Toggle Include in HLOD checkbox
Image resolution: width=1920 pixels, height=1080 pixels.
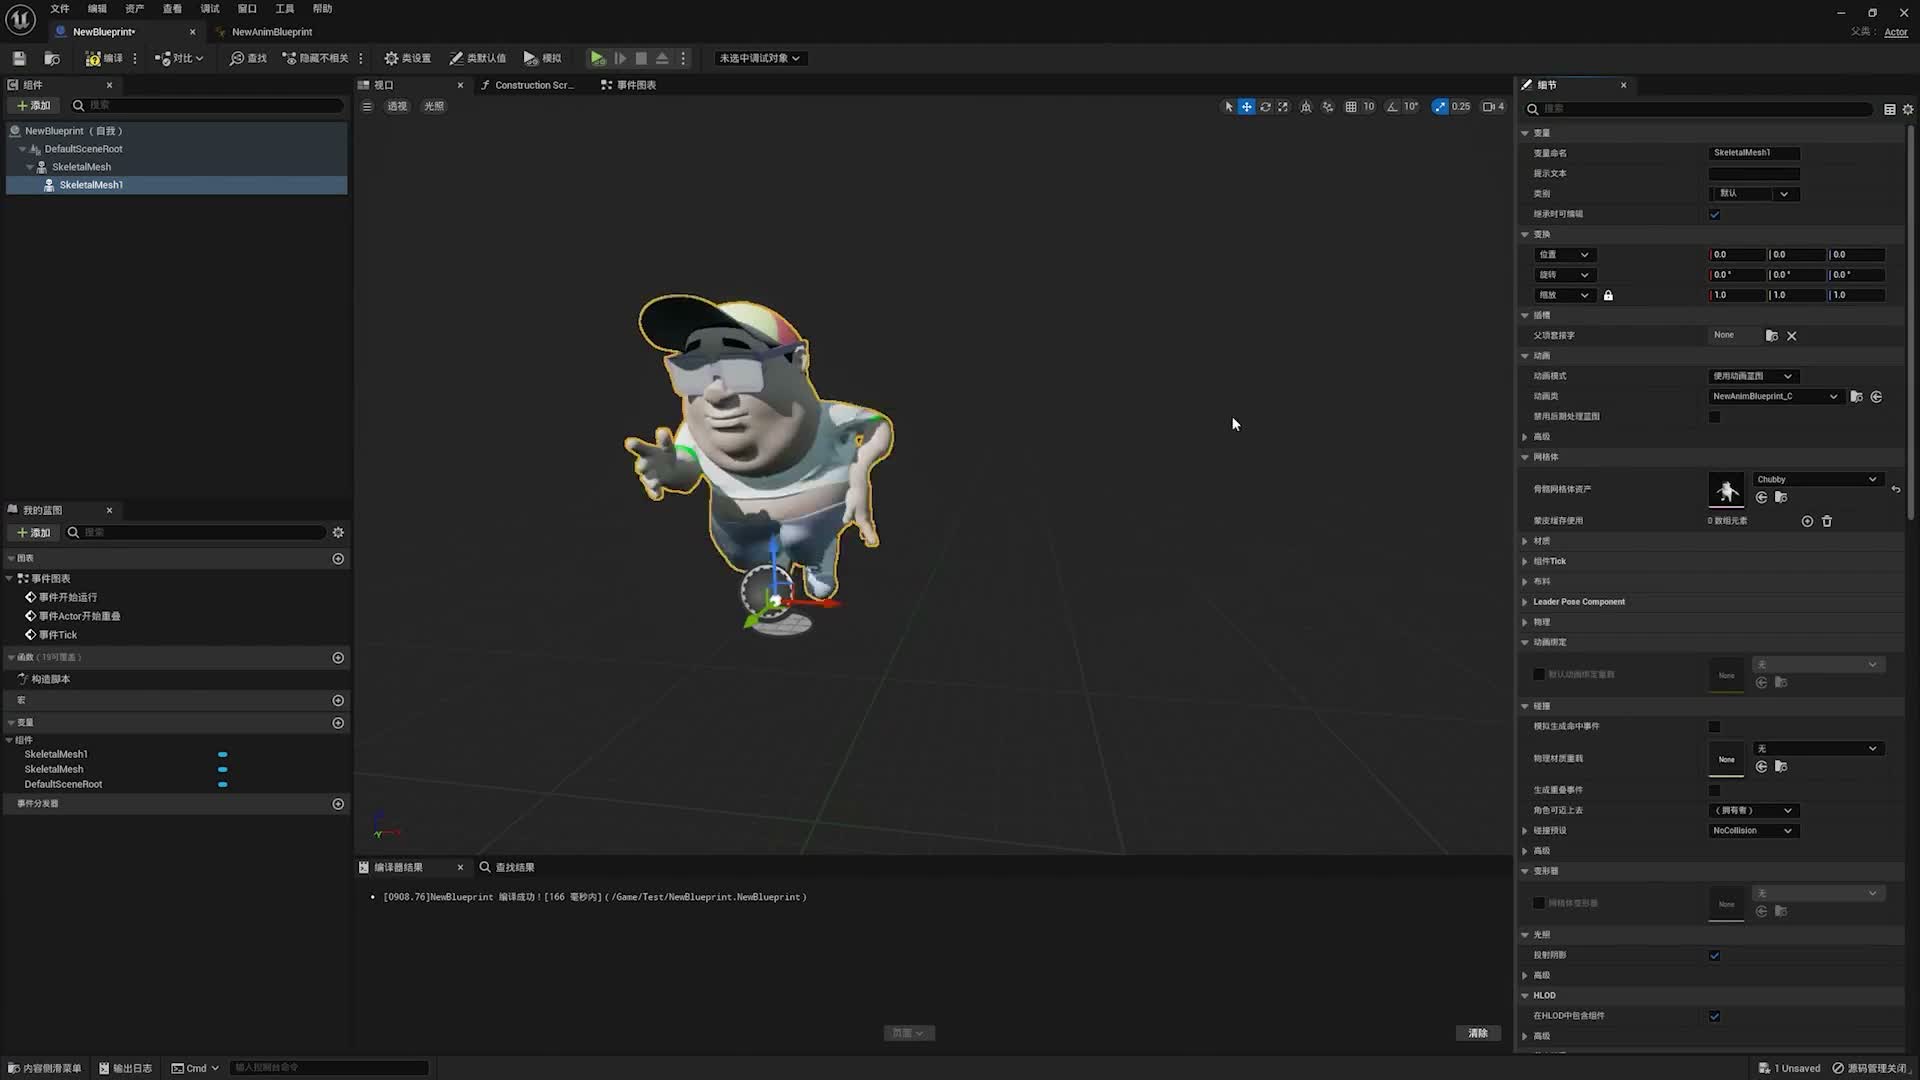(x=1715, y=1016)
